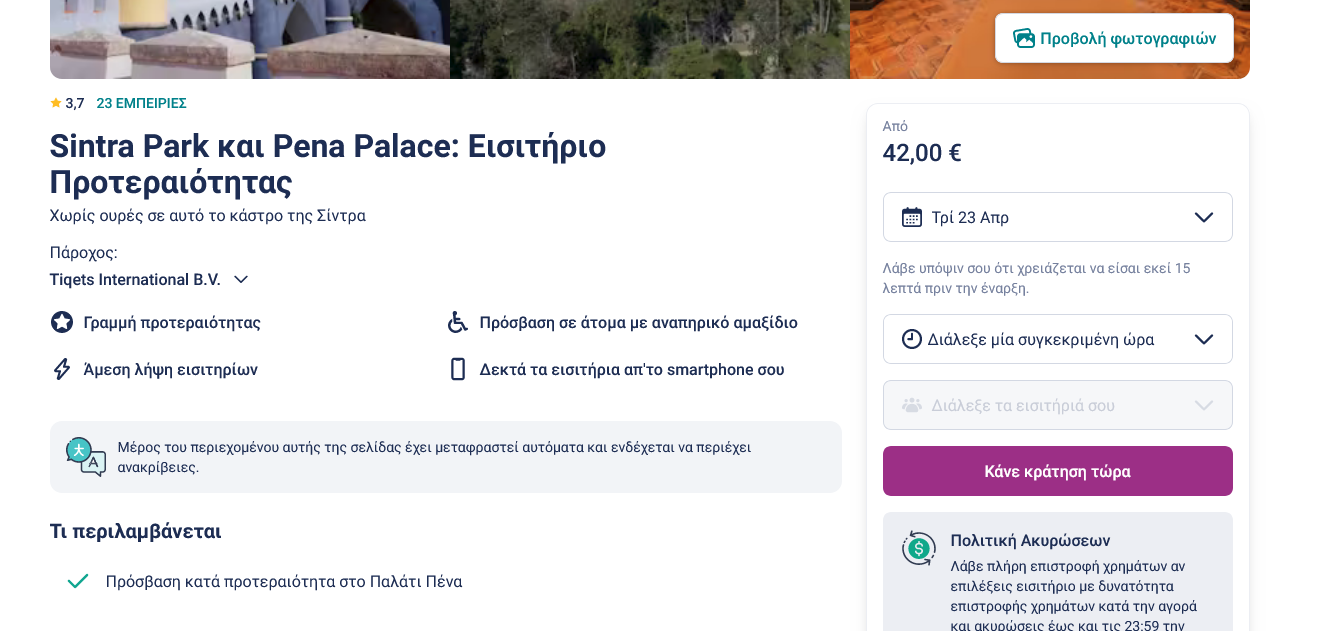This screenshot has width=1337, height=631.
Task: Expand the Tiqets International B.V. provider chevron
Action: coord(241,280)
